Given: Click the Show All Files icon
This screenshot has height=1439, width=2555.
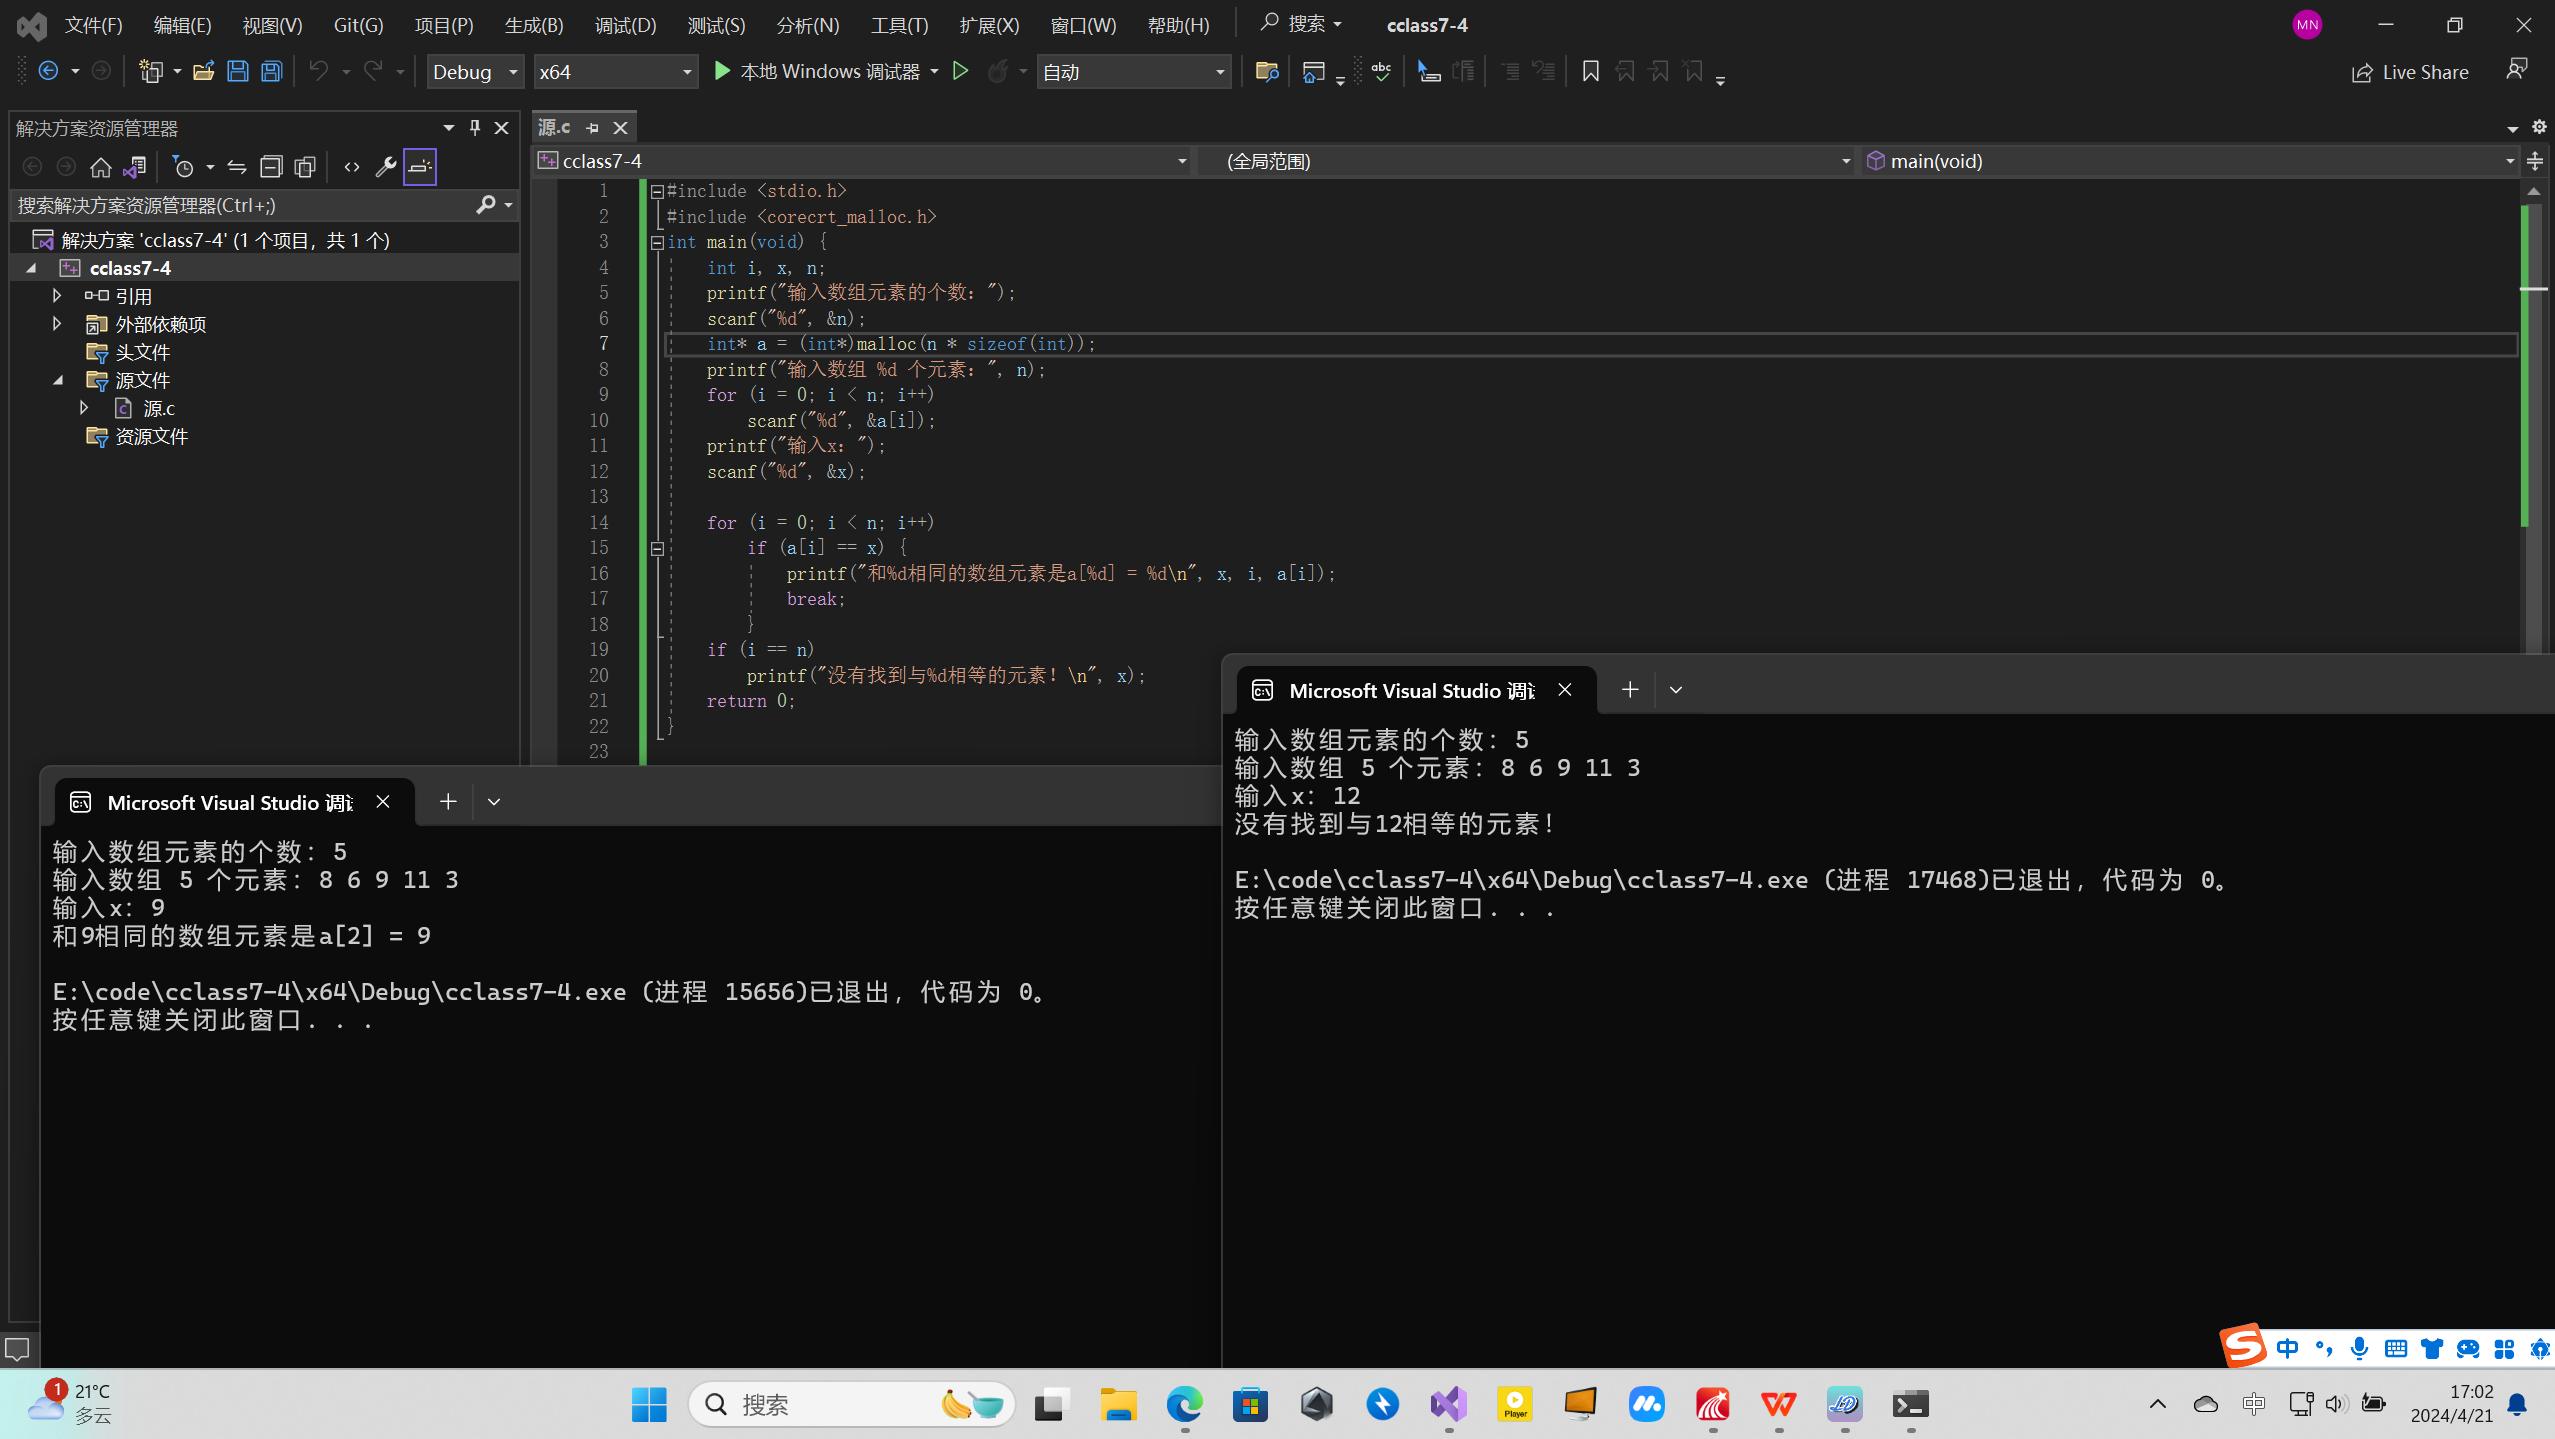Looking at the screenshot, I should pyautogui.click(x=305, y=167).
